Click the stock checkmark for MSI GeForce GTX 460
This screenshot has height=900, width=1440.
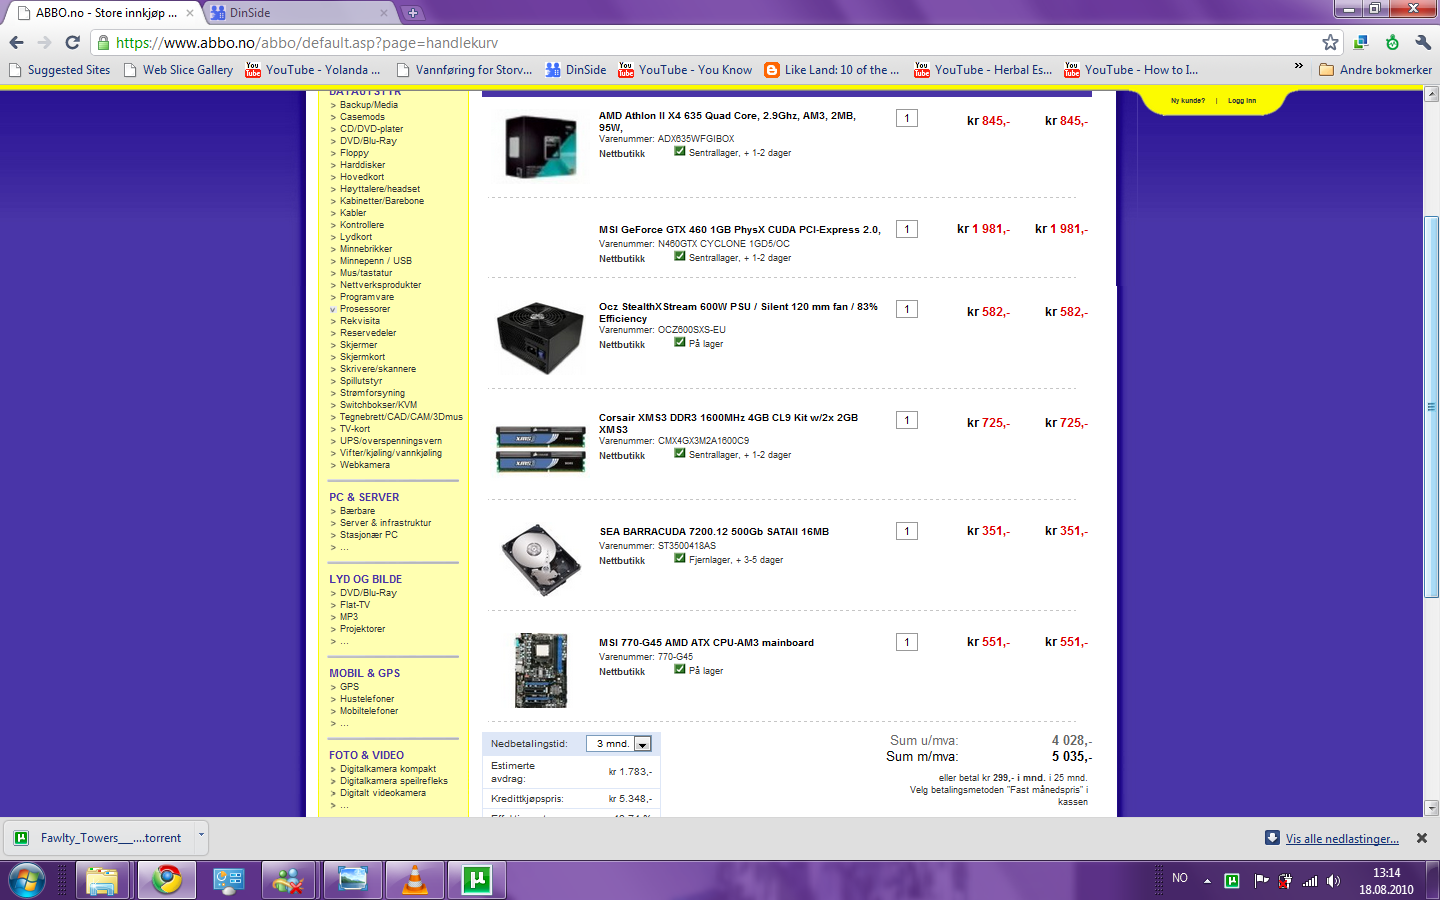coord(680,256)
